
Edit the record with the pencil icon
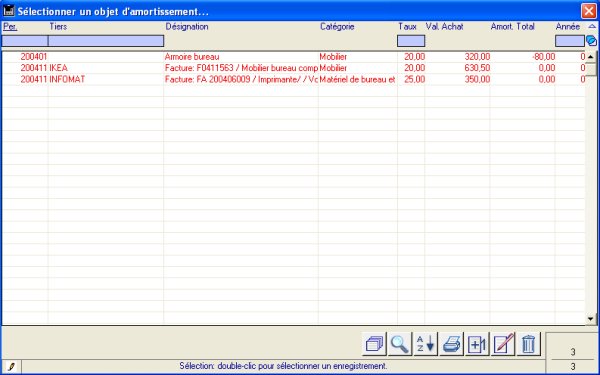click(x=503, y=344)
